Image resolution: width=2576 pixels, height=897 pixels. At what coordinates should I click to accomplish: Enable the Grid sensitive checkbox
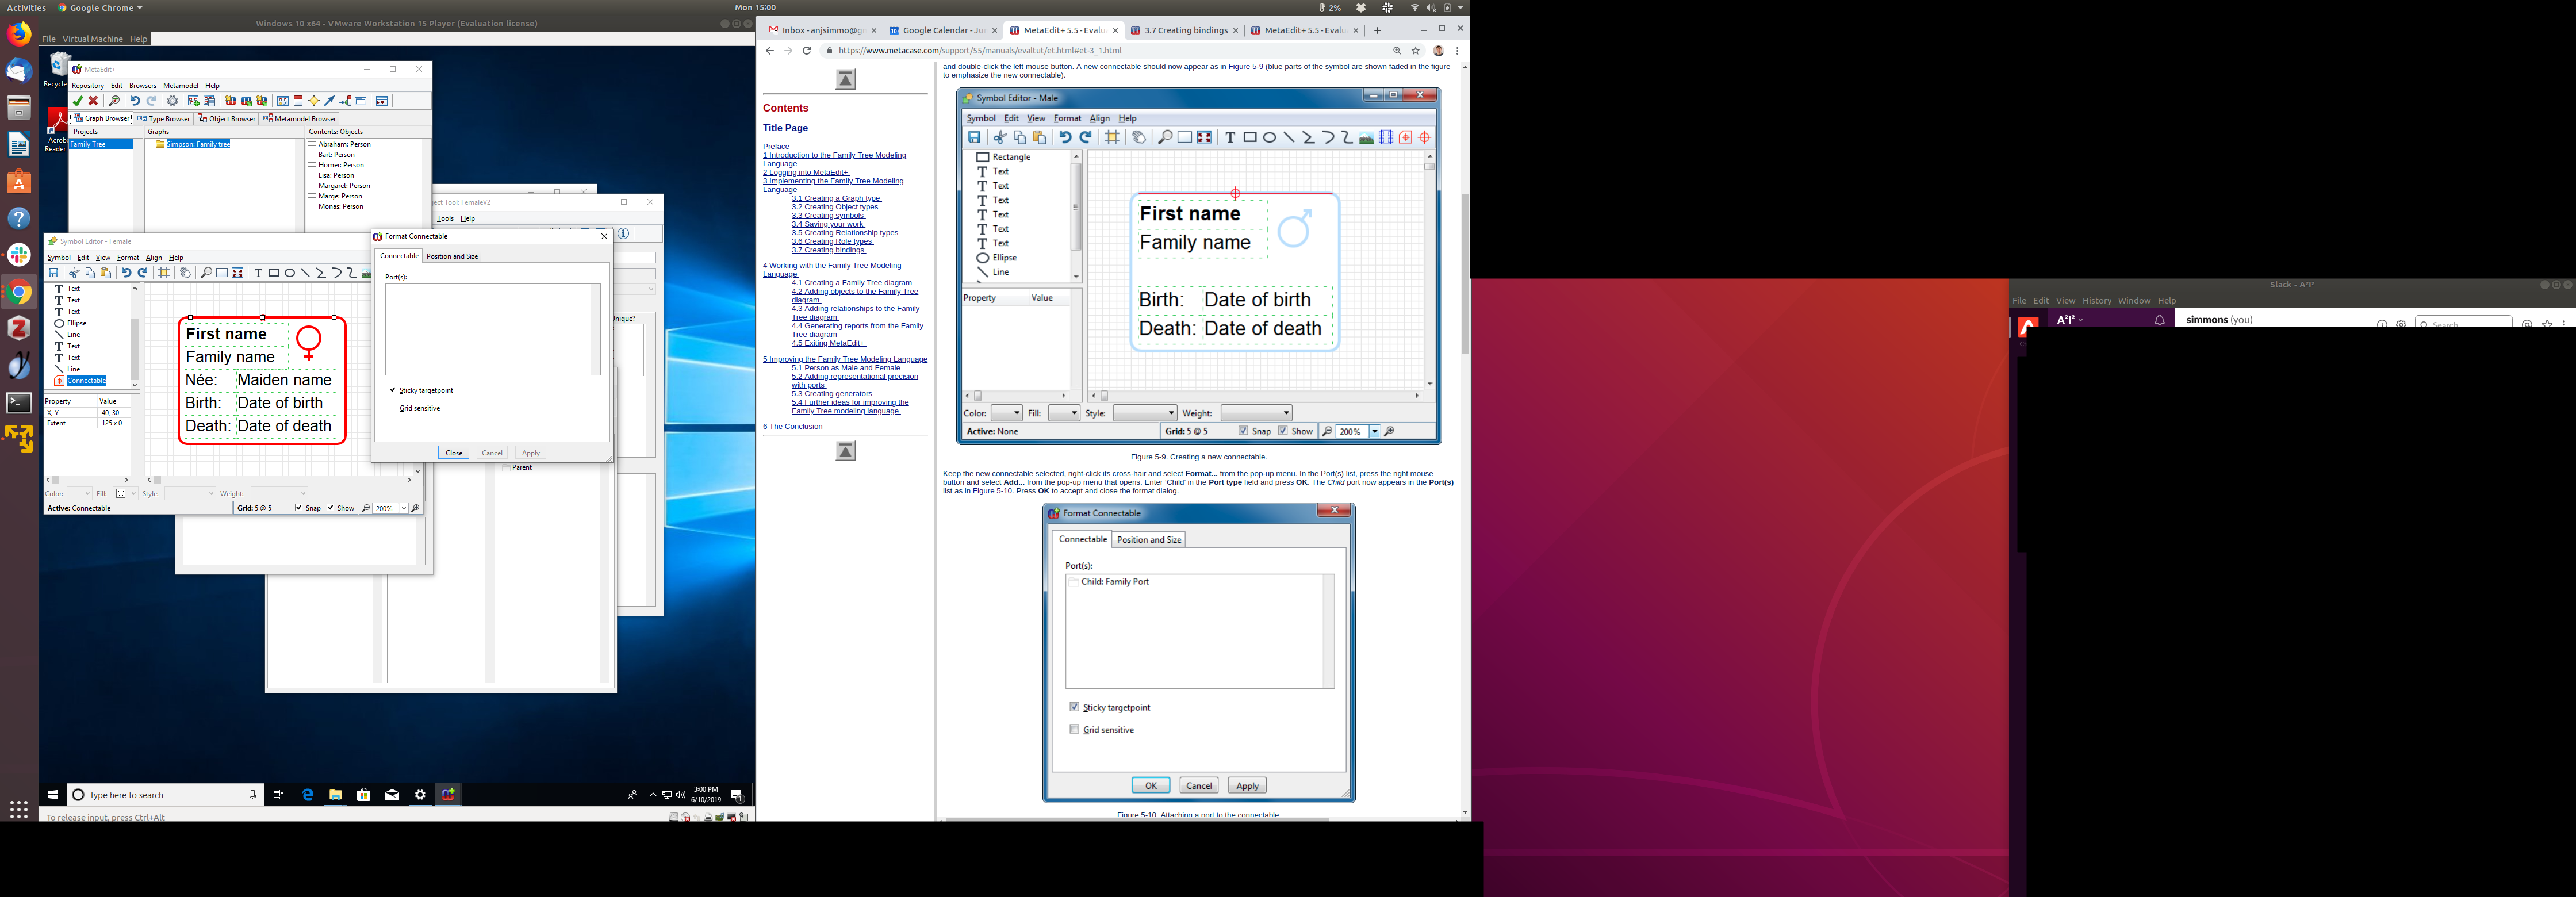(392, 408)
